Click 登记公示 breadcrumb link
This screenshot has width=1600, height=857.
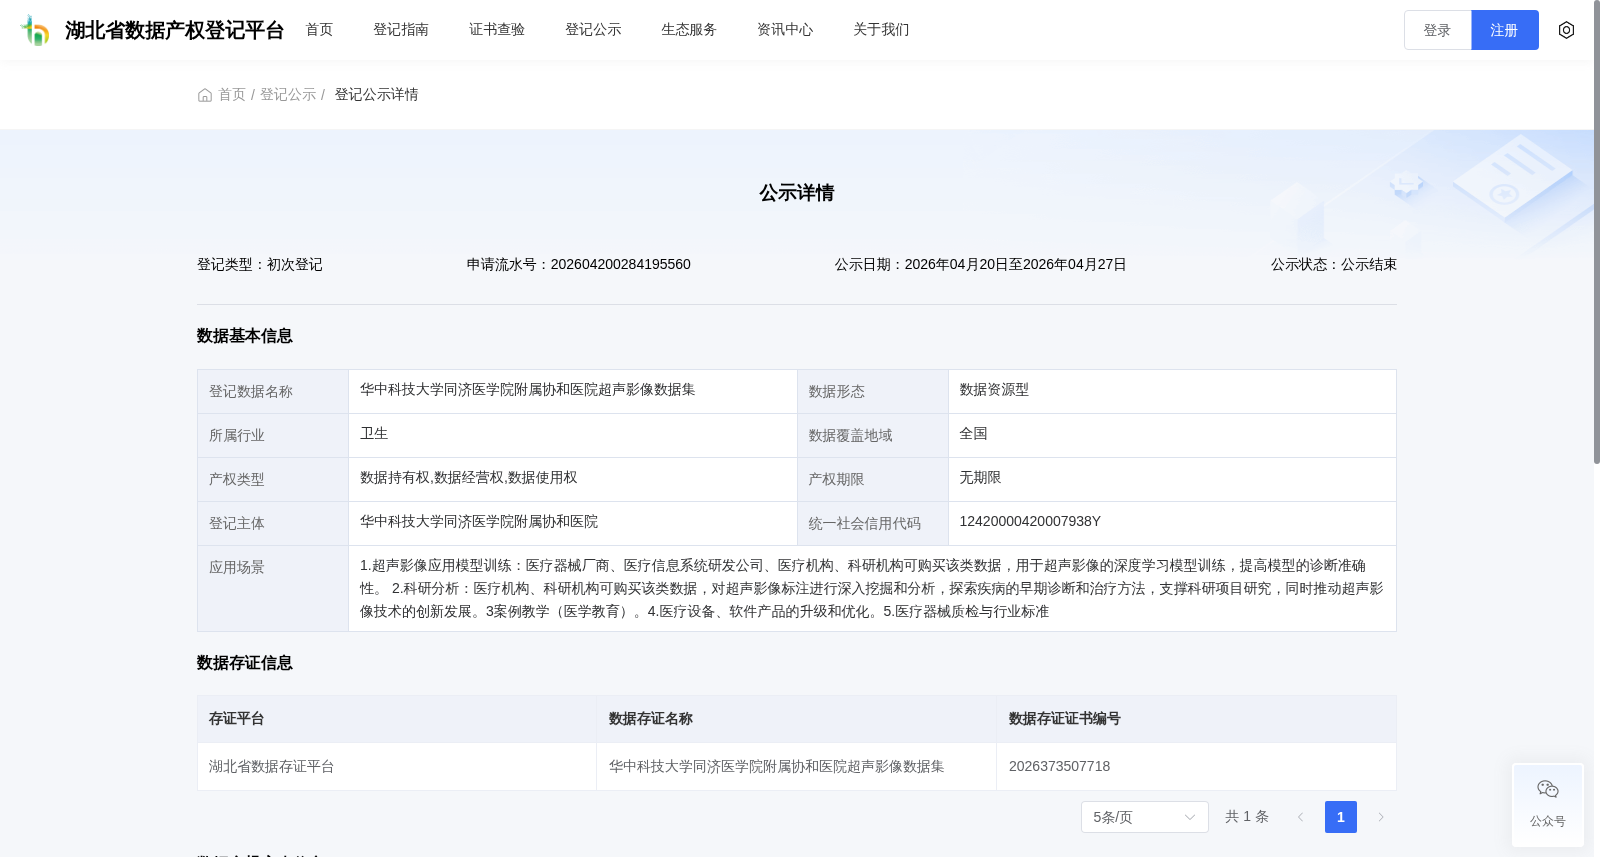coord(288,95)
